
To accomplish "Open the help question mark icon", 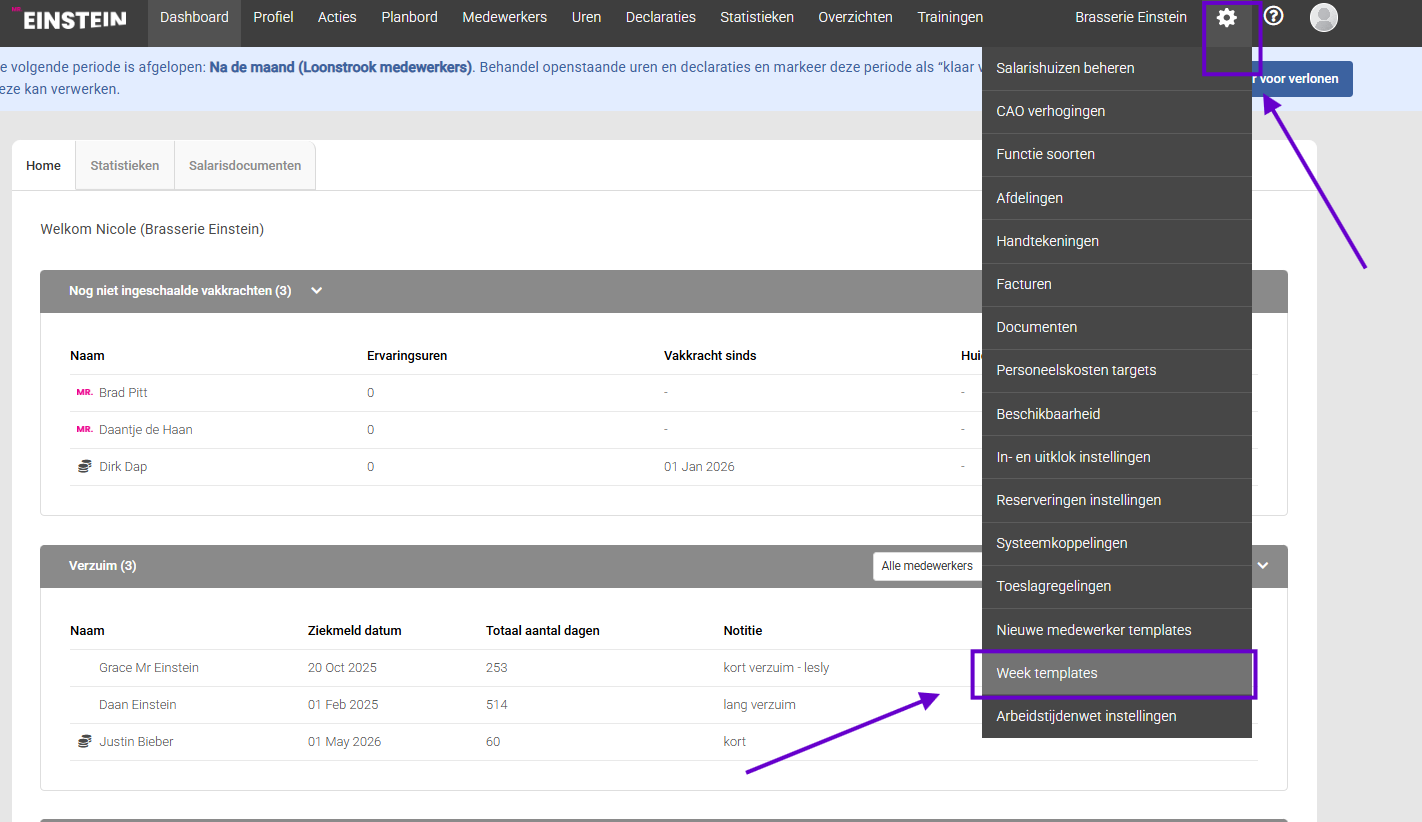I will [1273, 16].
